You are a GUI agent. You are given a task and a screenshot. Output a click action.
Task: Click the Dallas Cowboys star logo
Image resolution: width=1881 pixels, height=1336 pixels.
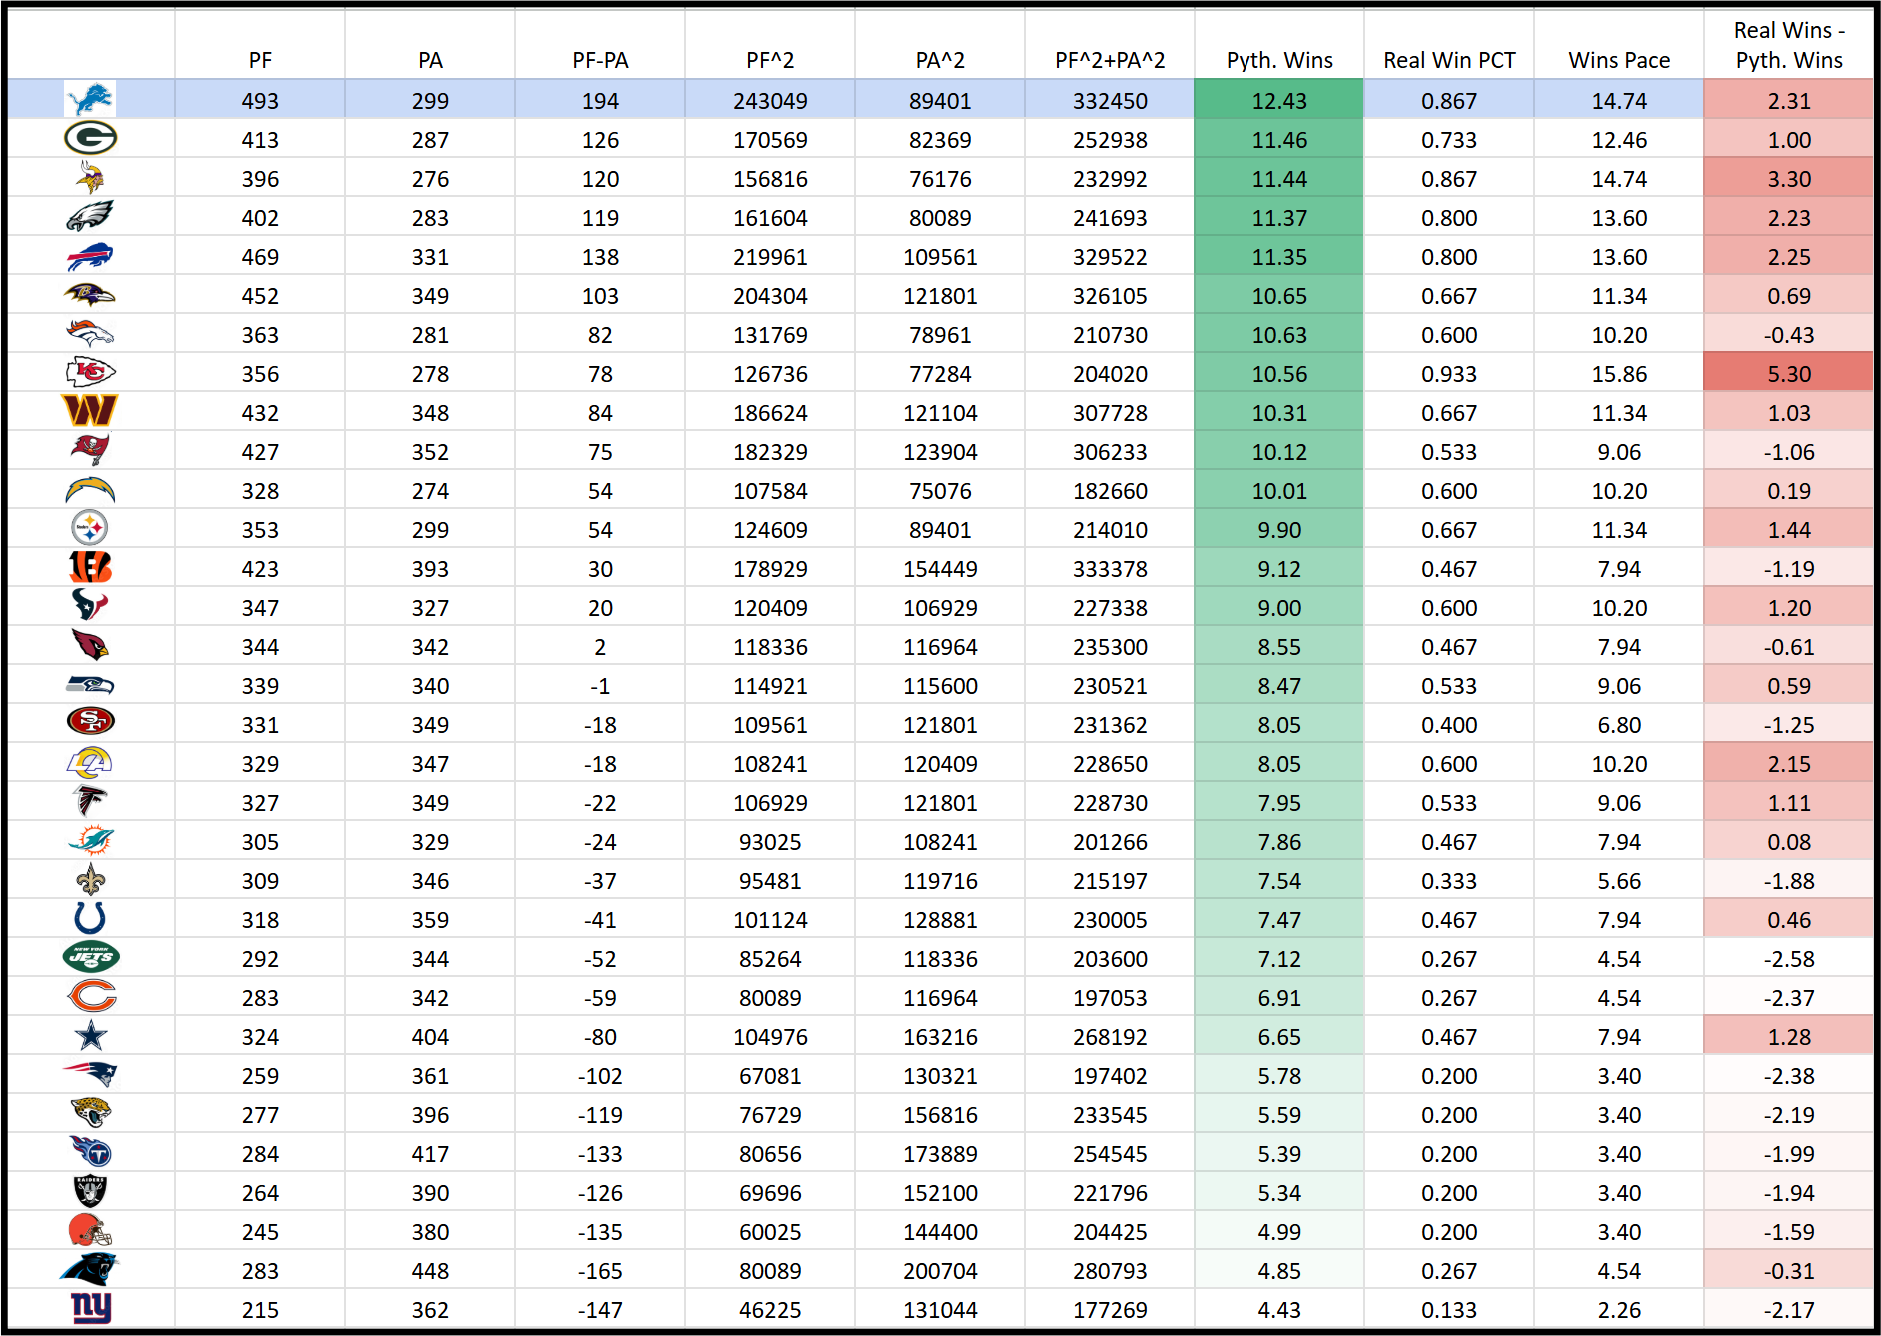tap(90, 1036)
